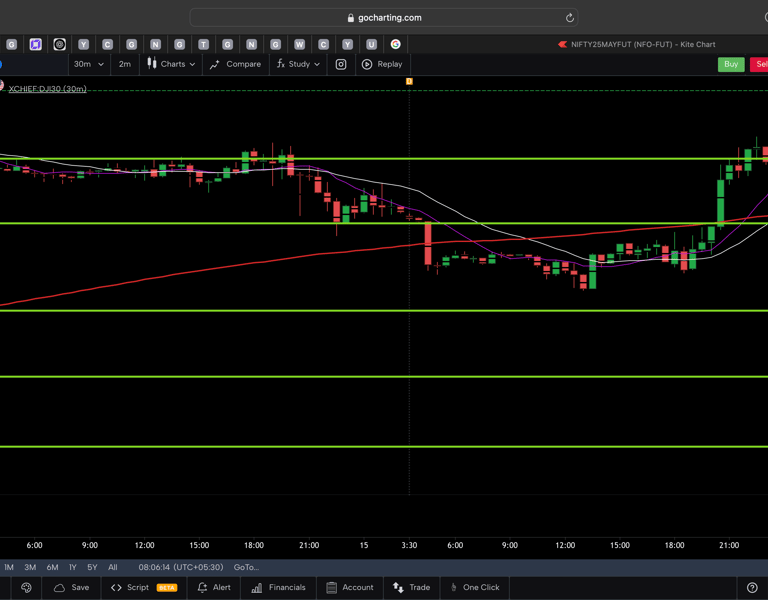Start Replay mode
Image resolution: width=768 pixels, height=600 pixels.
click(382, 64)
